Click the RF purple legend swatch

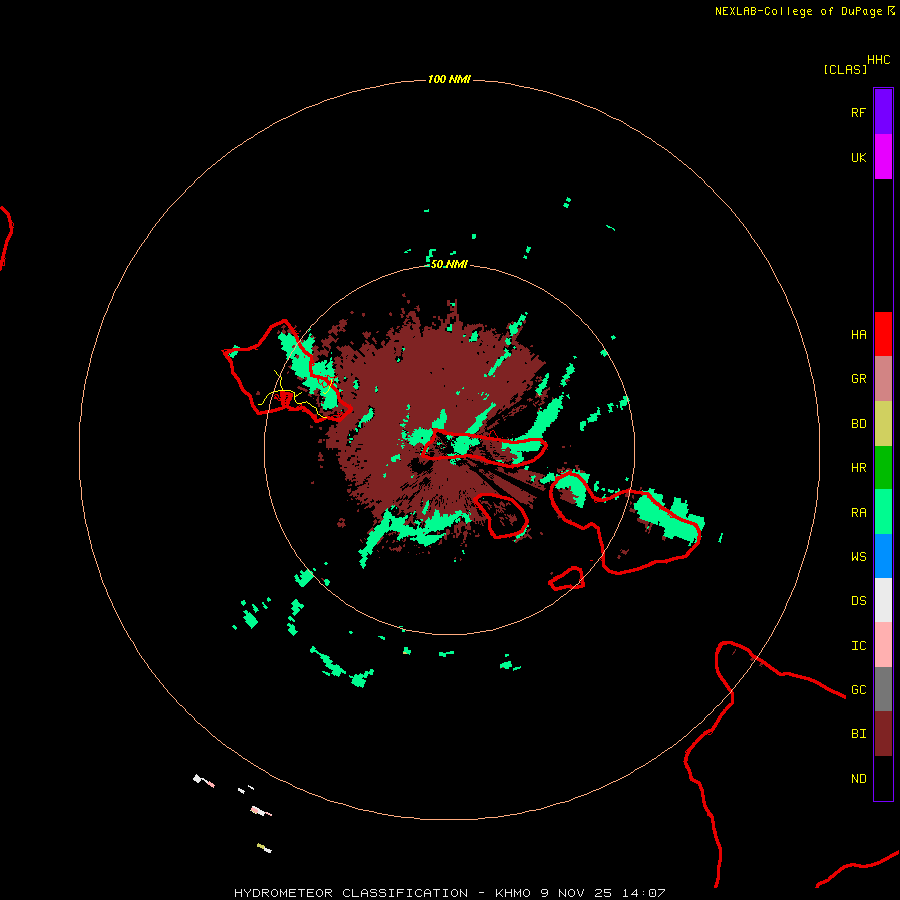pyautogui.click(x=883, y=112)
